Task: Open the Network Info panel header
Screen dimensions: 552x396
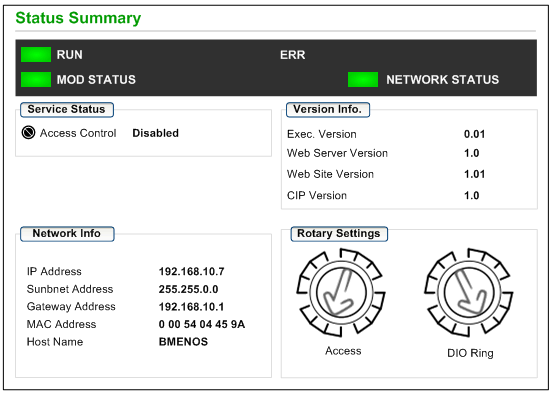Action: click(67, 234)
